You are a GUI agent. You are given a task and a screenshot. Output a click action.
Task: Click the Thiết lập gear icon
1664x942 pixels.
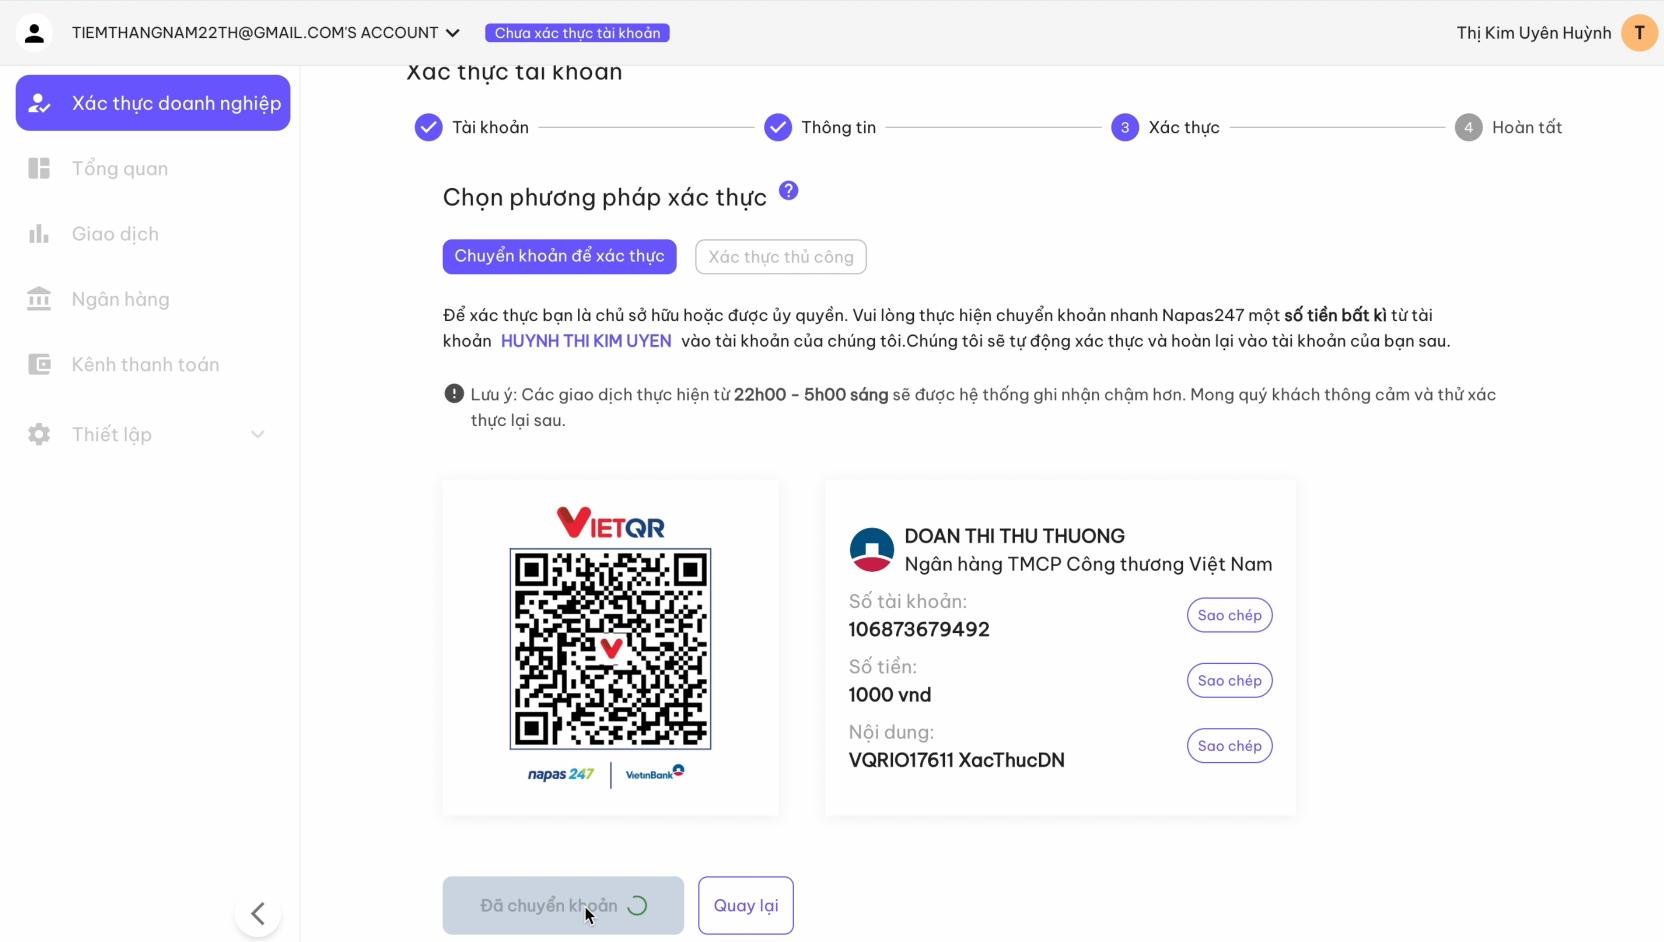[39, 434]
